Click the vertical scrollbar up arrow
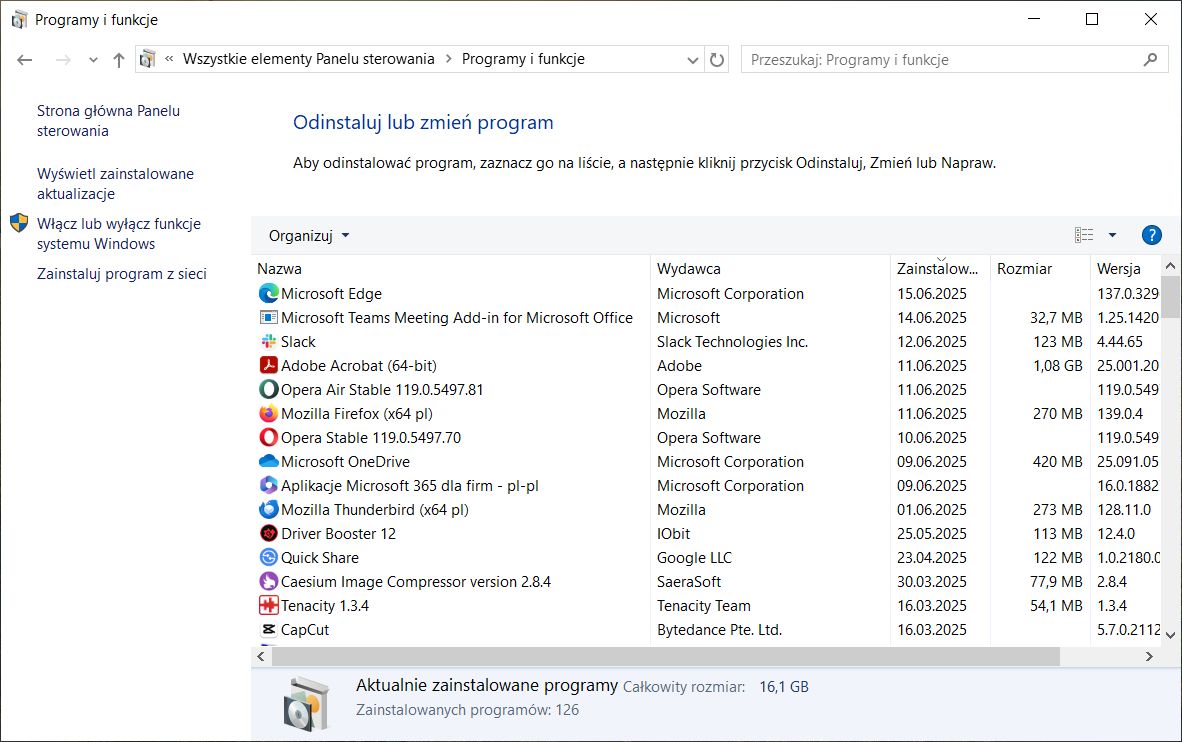This screenshot has width=1182, height=742. click(x=1170, y=266)
